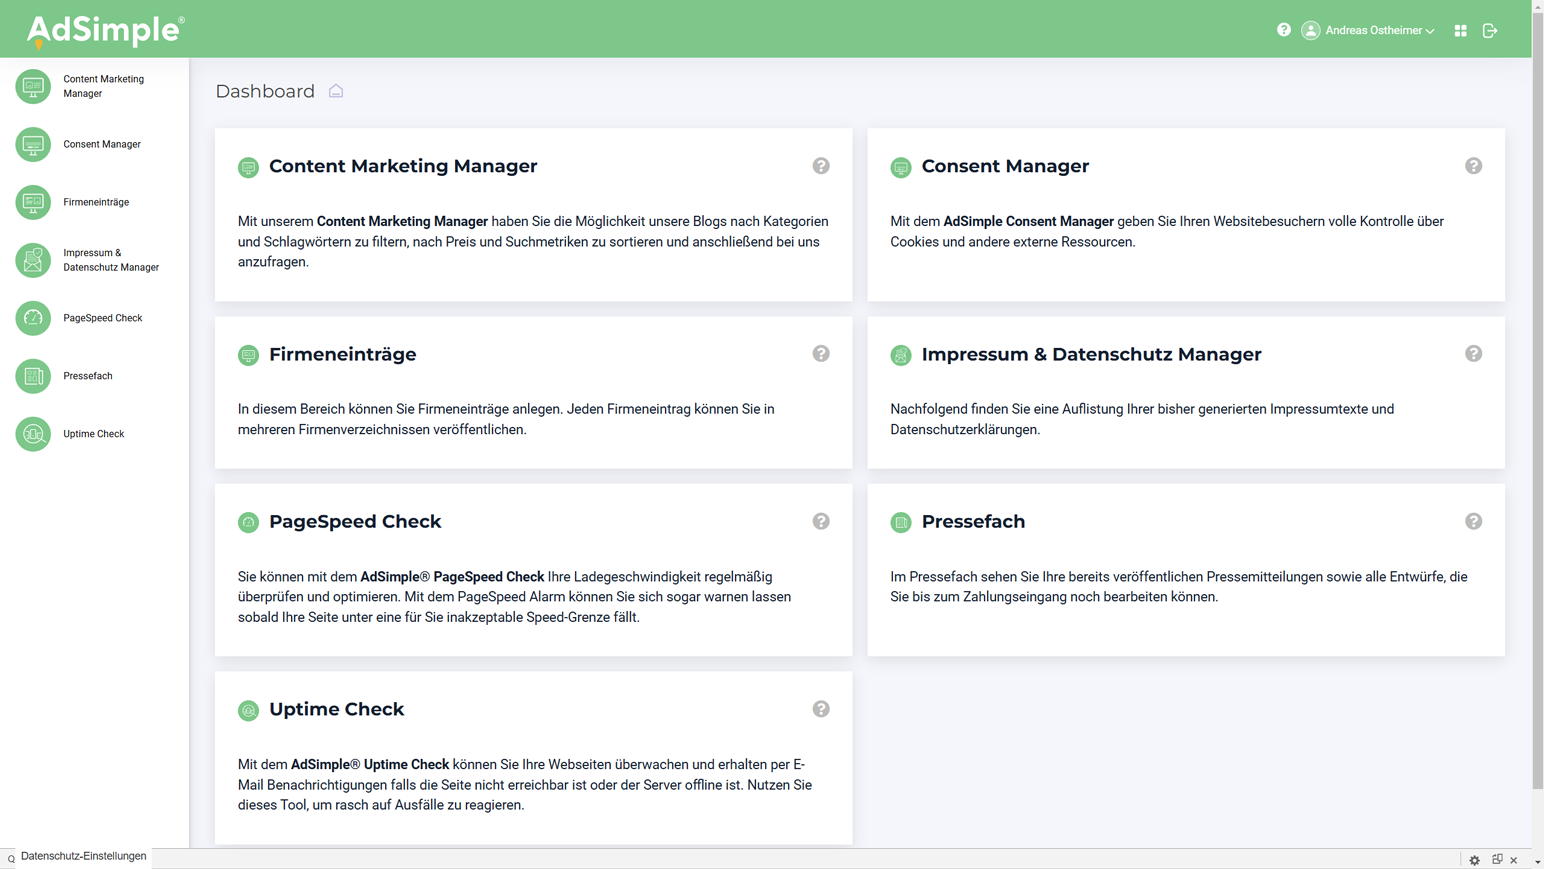
Task: Open the apps grid icon in the header
Action: point(1461,31)
